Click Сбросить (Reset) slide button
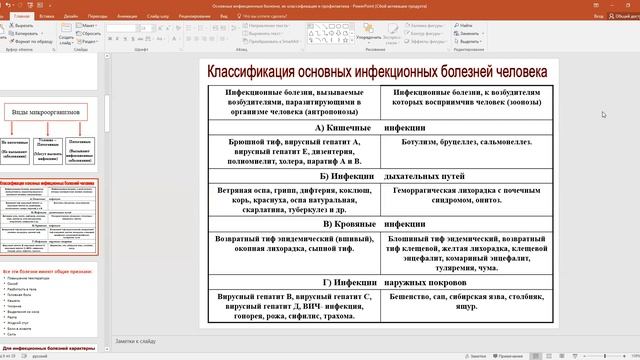The width and height of the screenshot is (640, 360). [89, 33]
